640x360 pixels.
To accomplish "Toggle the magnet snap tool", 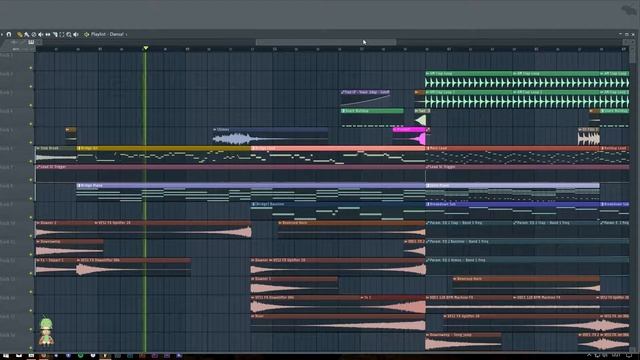I will [x=9, y=35].
